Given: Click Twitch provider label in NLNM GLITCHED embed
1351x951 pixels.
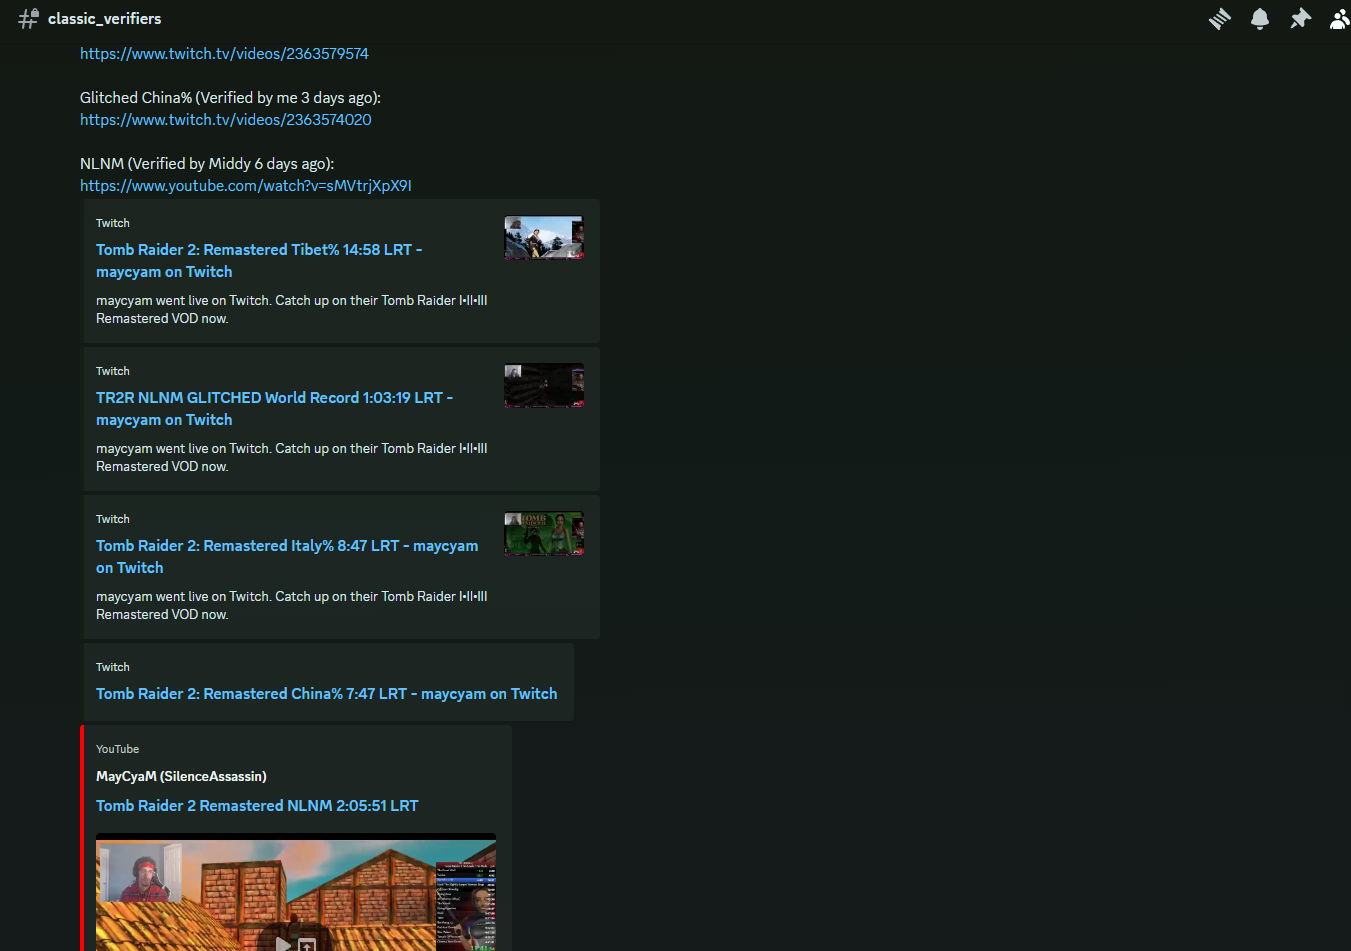Looking at the screenshot, I should pyautogui.click(x=113, y=371).
